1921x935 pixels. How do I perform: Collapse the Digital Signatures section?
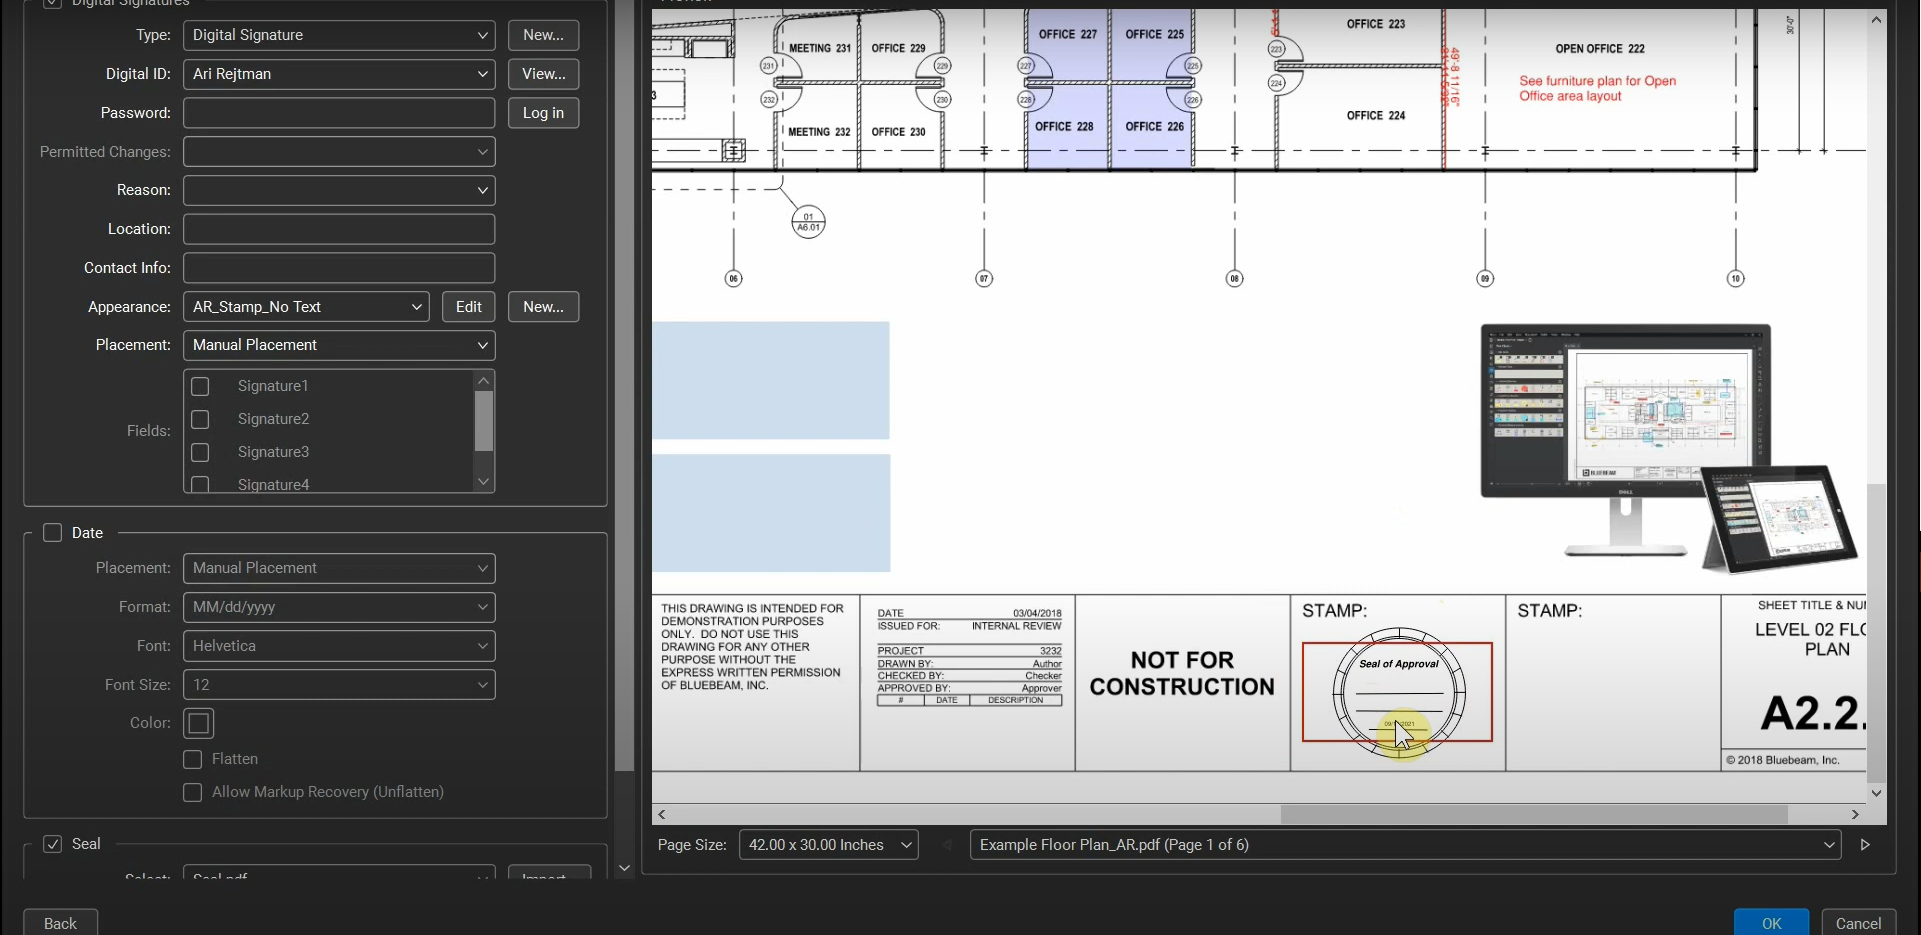click(x=52, y=4)
